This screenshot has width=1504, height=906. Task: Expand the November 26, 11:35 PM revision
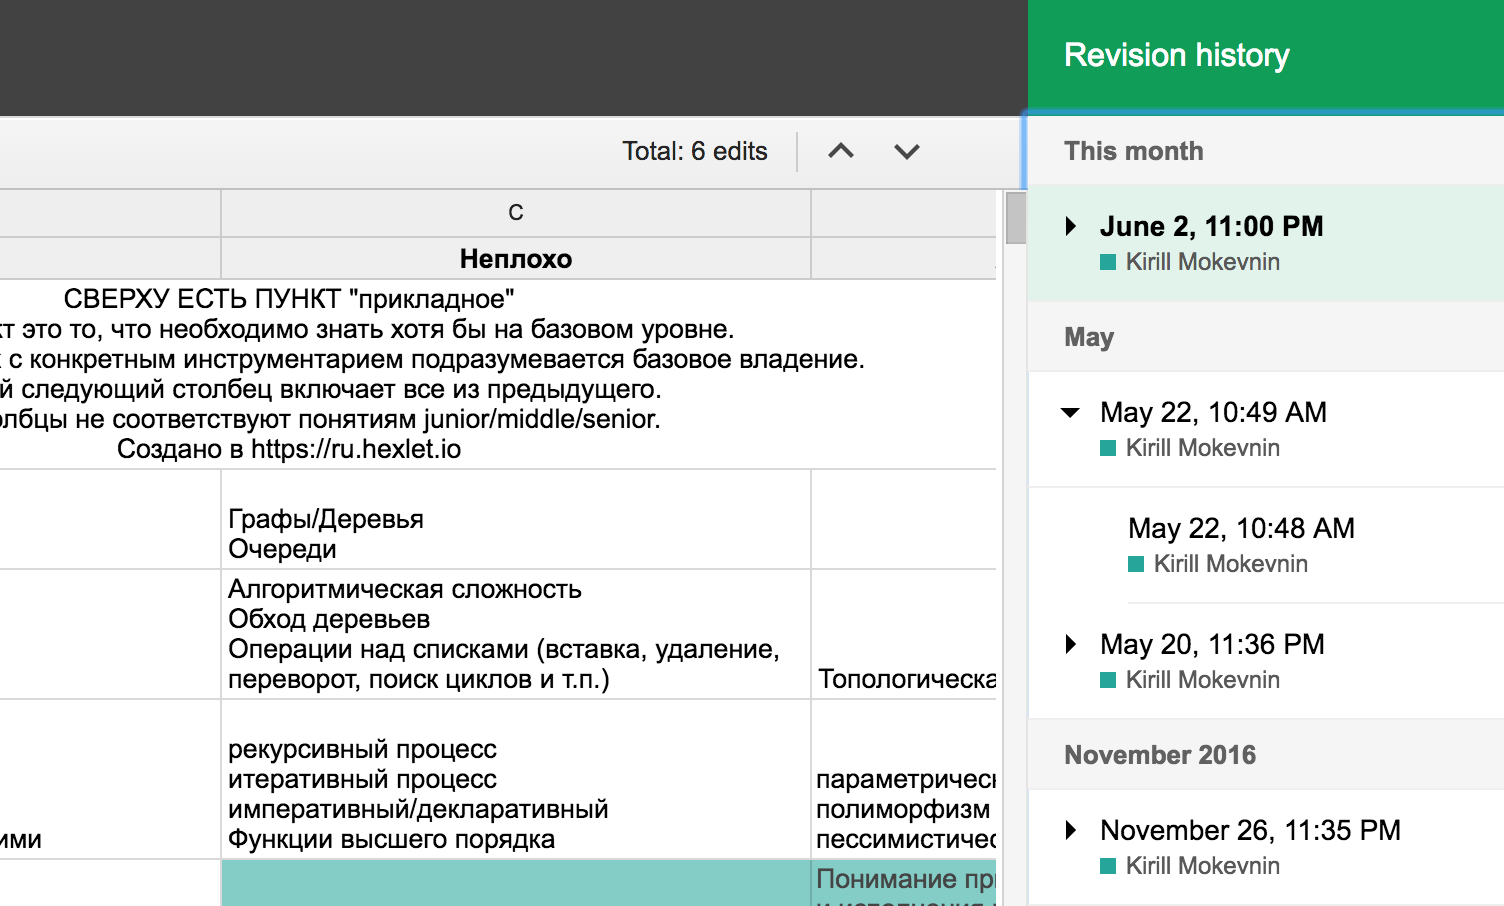pyautogui.click(x=1070, y=830)
